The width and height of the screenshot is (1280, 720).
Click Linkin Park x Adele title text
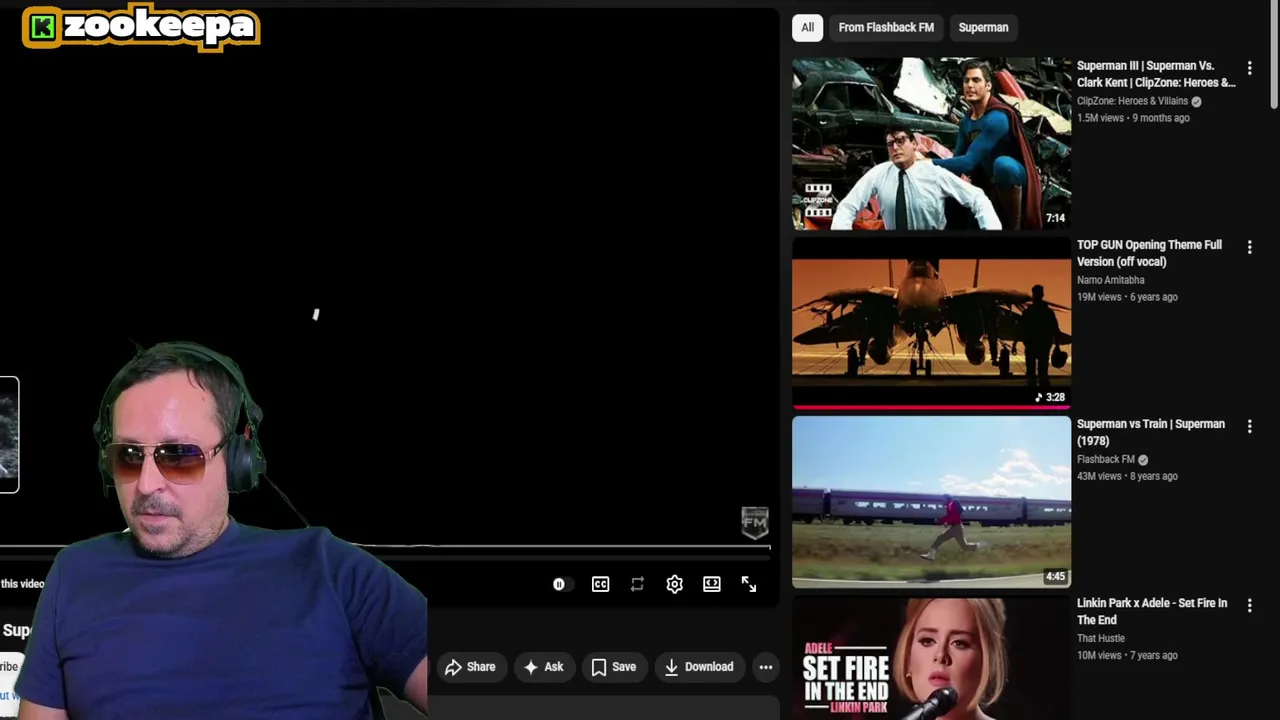(x=1151, y=611)
